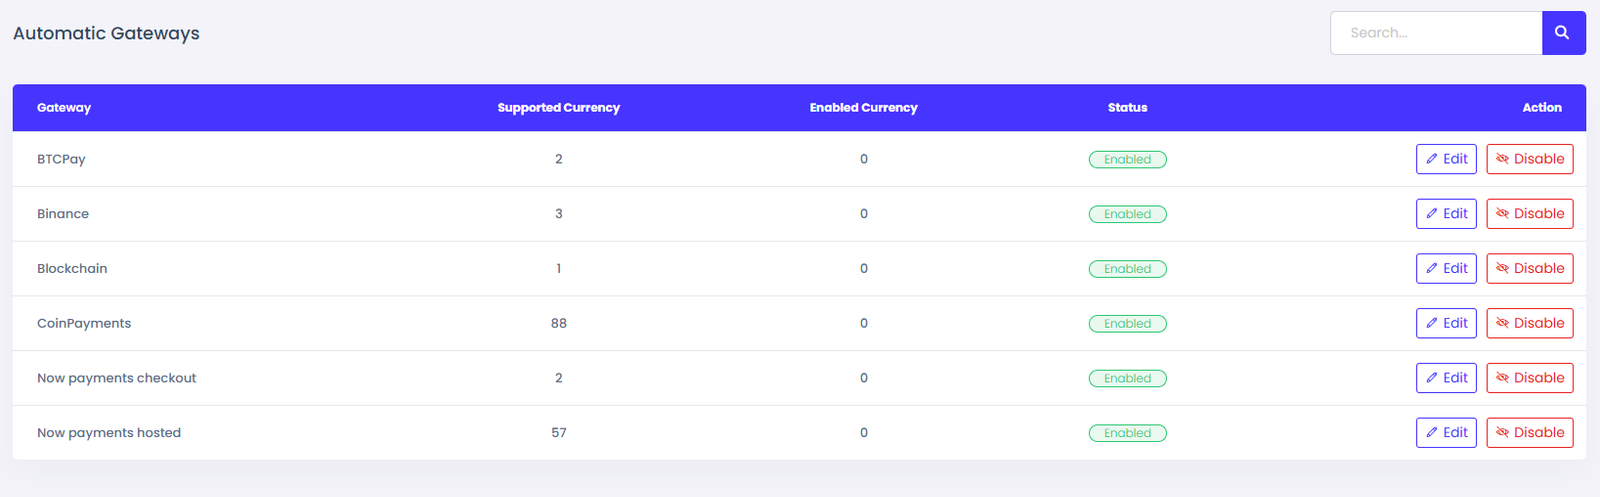1600x497 pixels.
Task: Click crossed-eye icon in CoinPayments row
Action: click(x=1502, y=324)
